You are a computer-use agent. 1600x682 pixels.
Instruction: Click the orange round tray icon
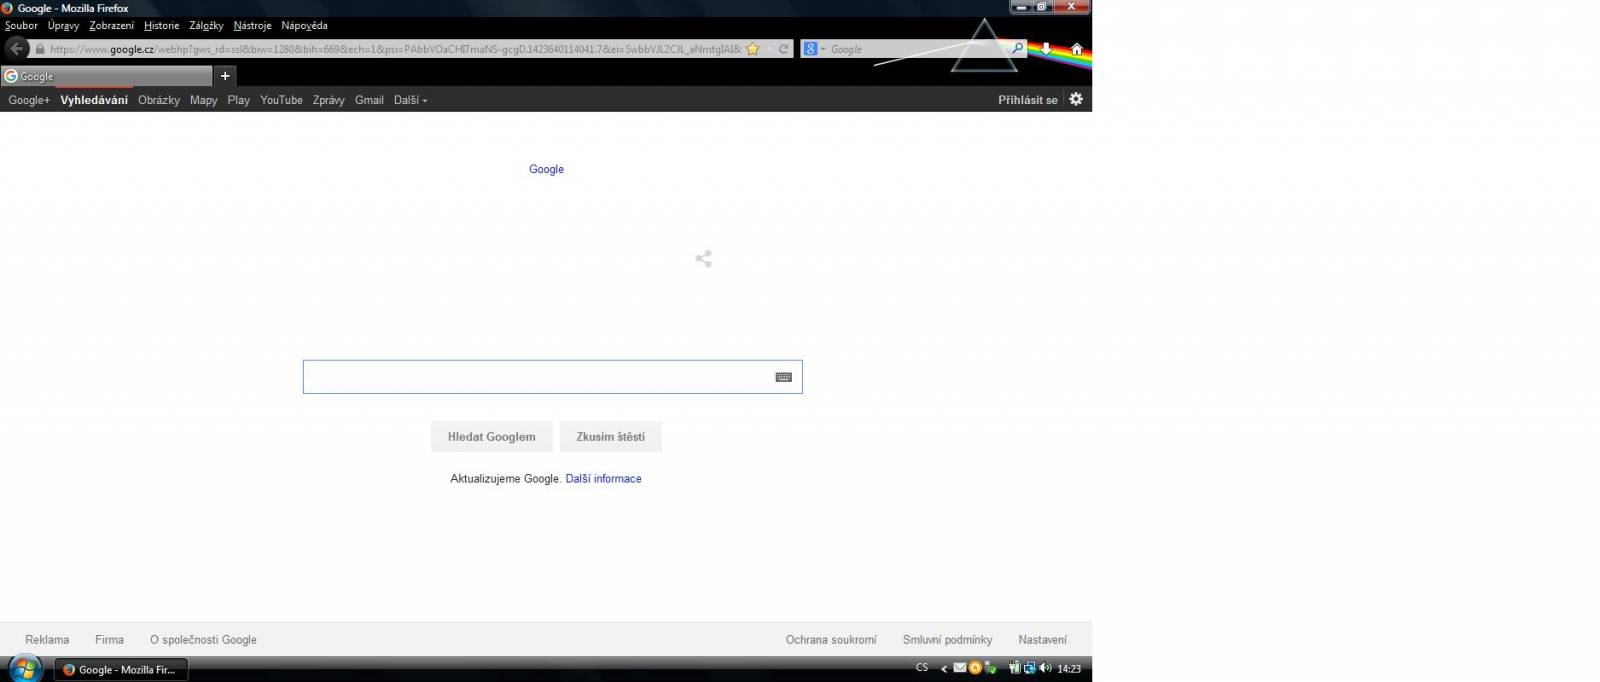975,668
